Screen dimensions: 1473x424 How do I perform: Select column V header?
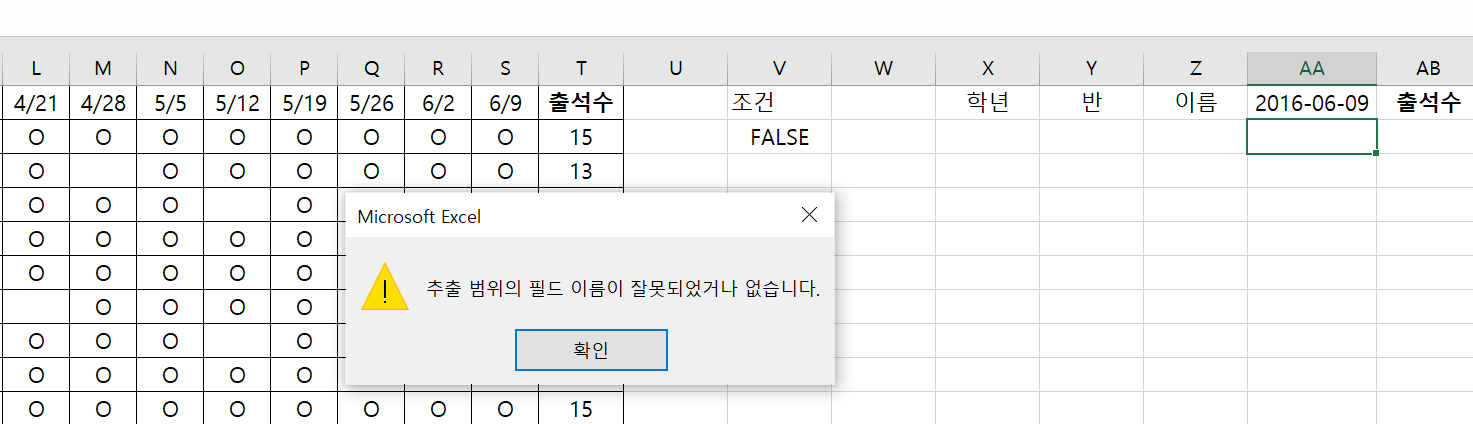[x=779, y=68]
